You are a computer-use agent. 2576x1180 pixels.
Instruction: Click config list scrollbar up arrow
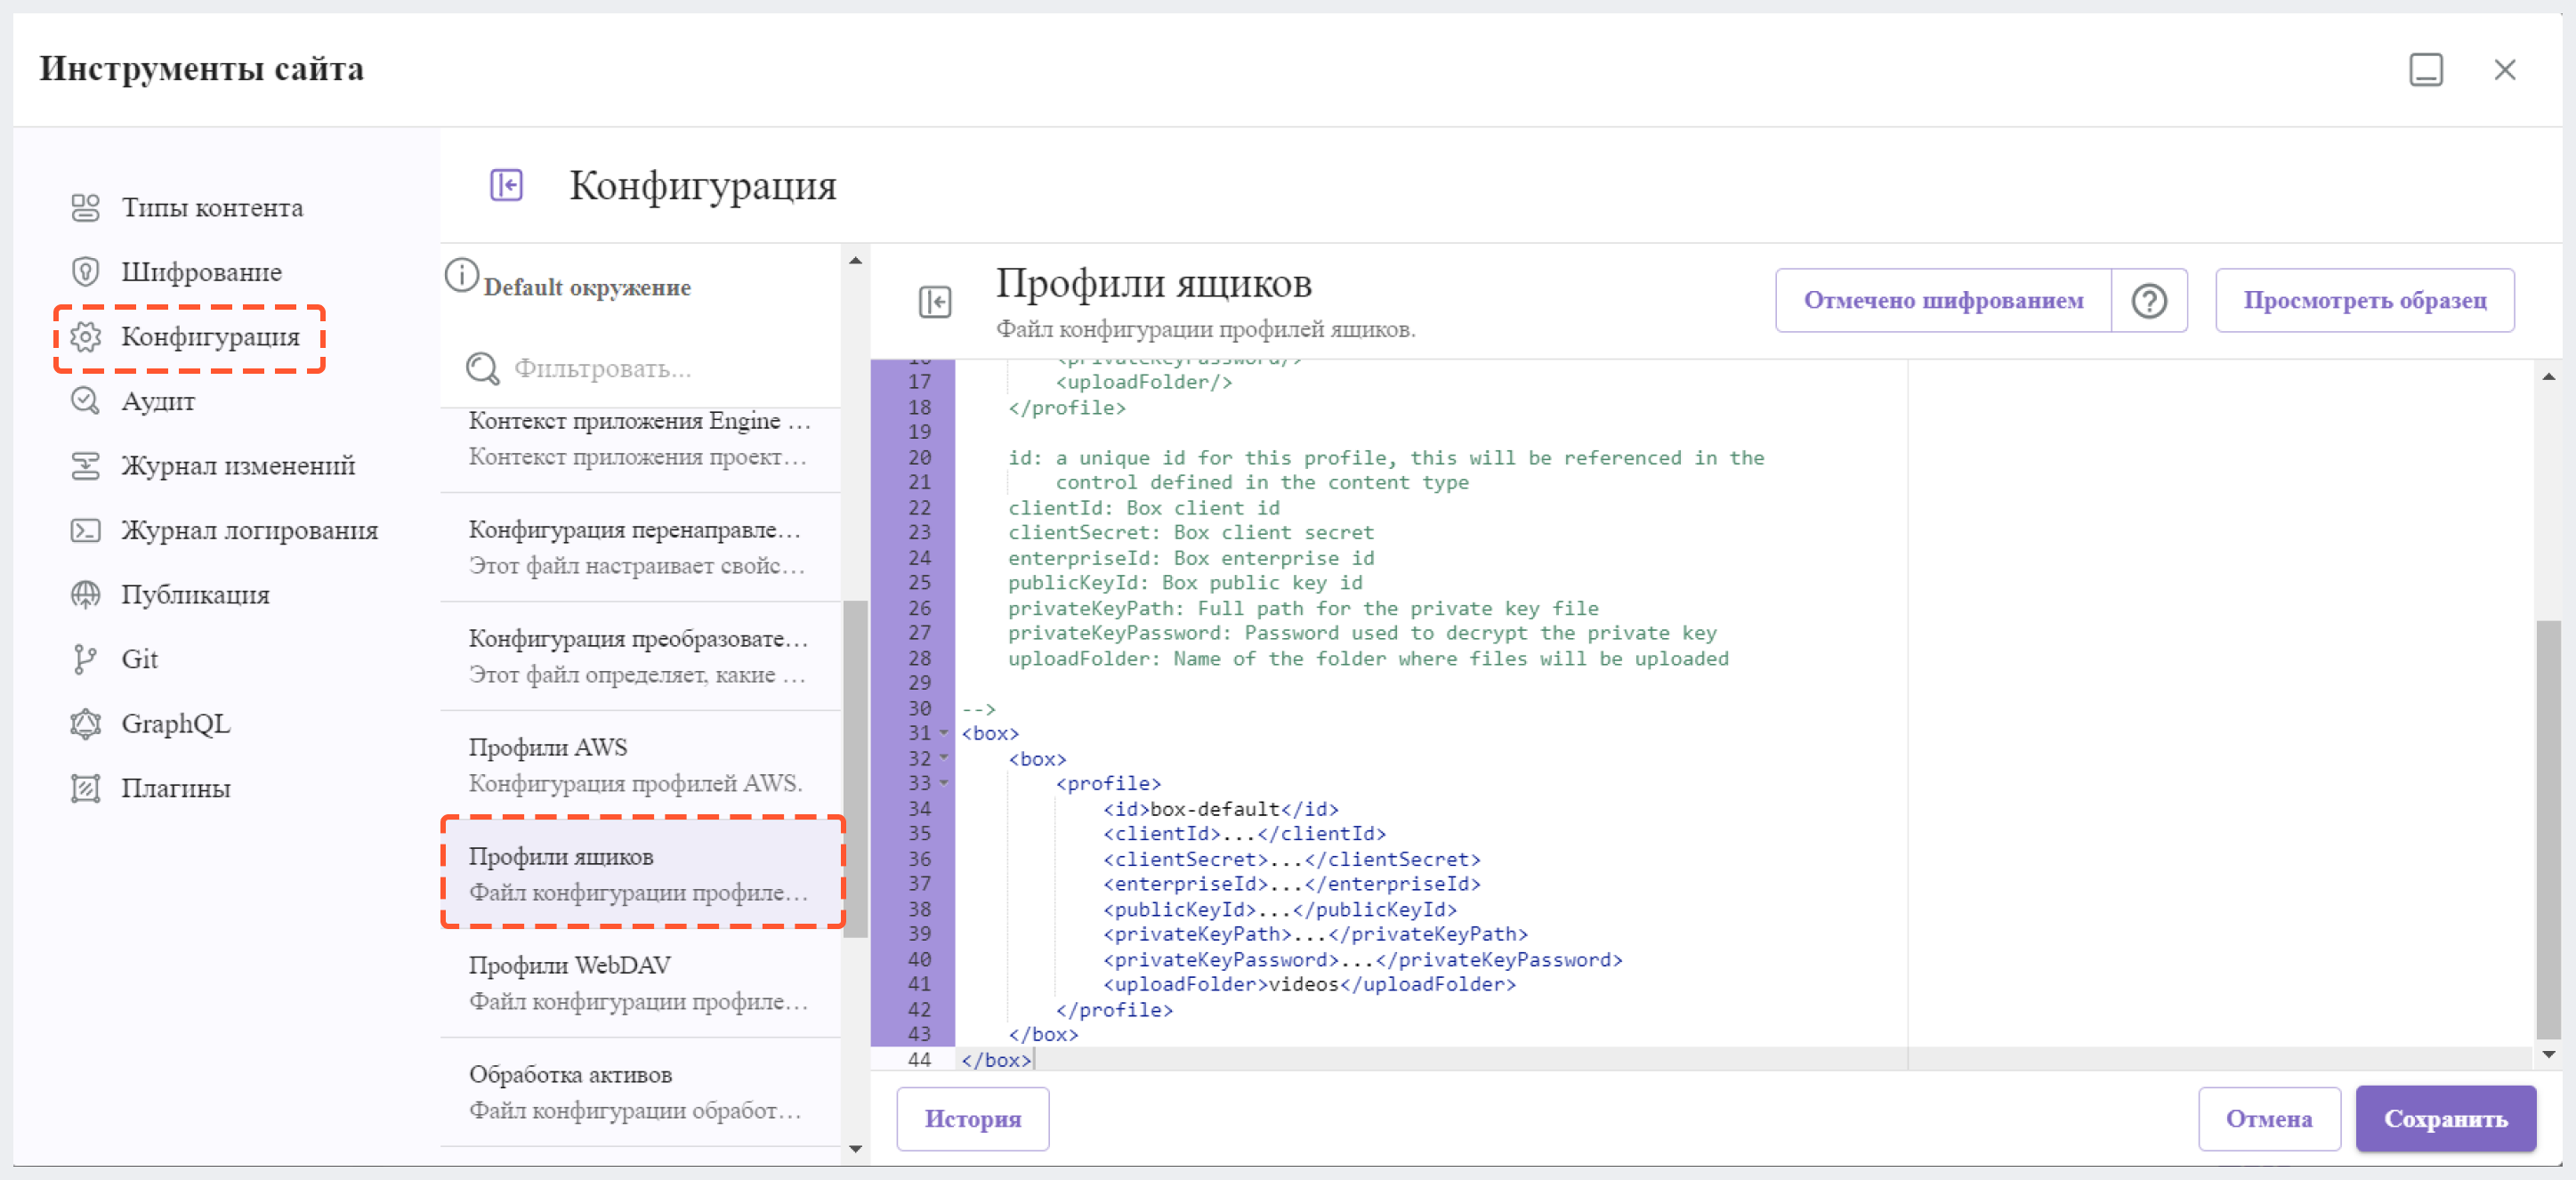(856, 260)
